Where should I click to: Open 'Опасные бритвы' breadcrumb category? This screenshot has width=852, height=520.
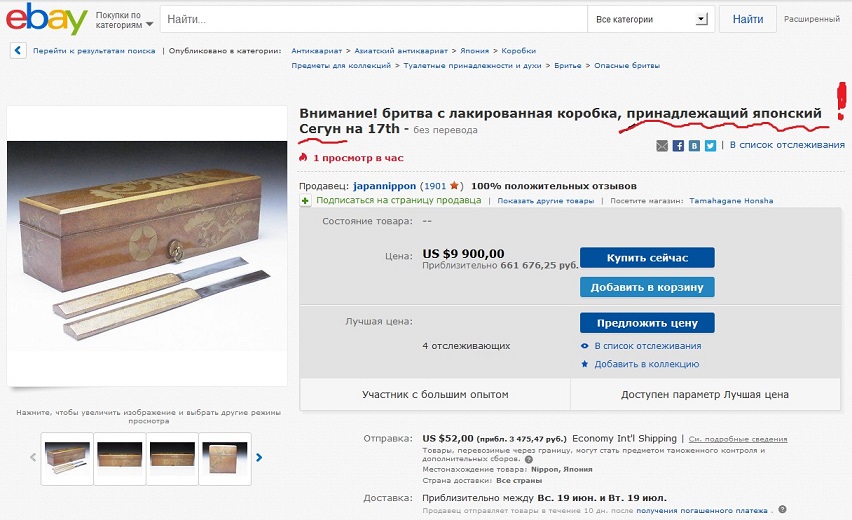coord(627,65)
